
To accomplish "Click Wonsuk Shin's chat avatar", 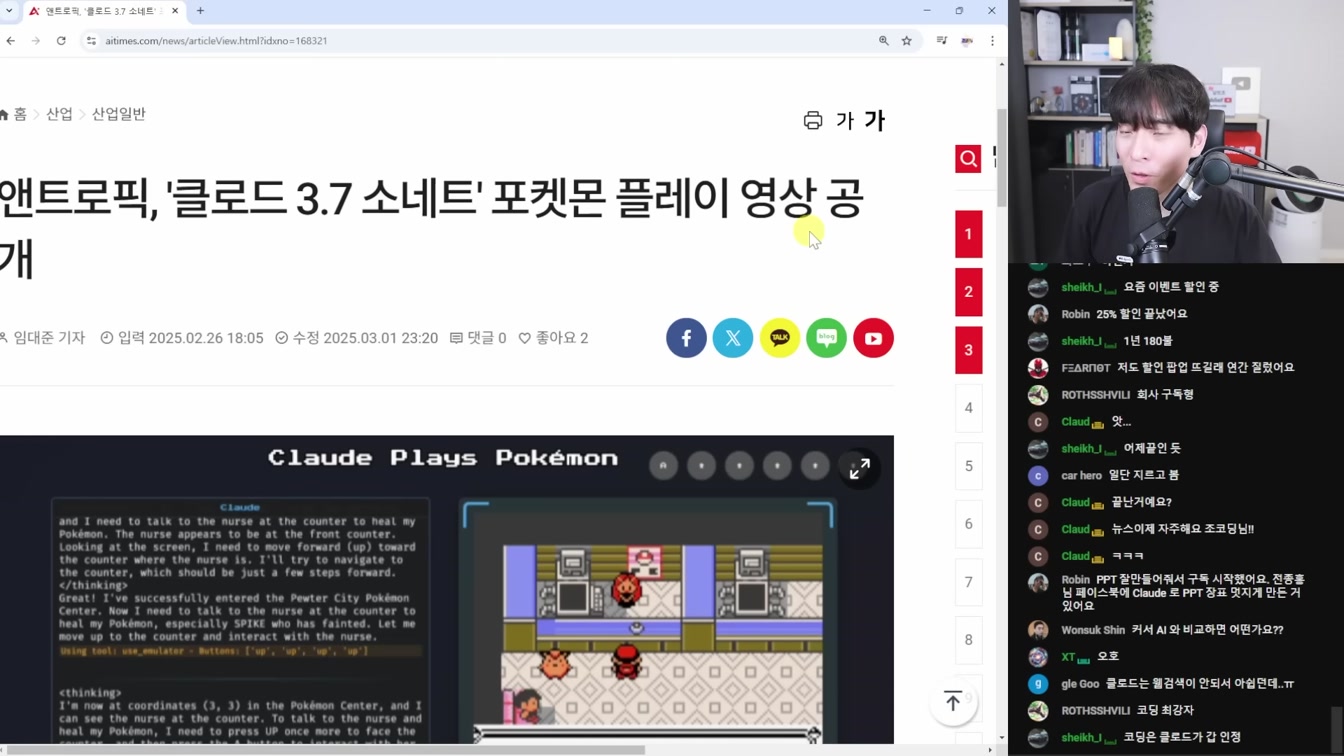I will 1038,630.
